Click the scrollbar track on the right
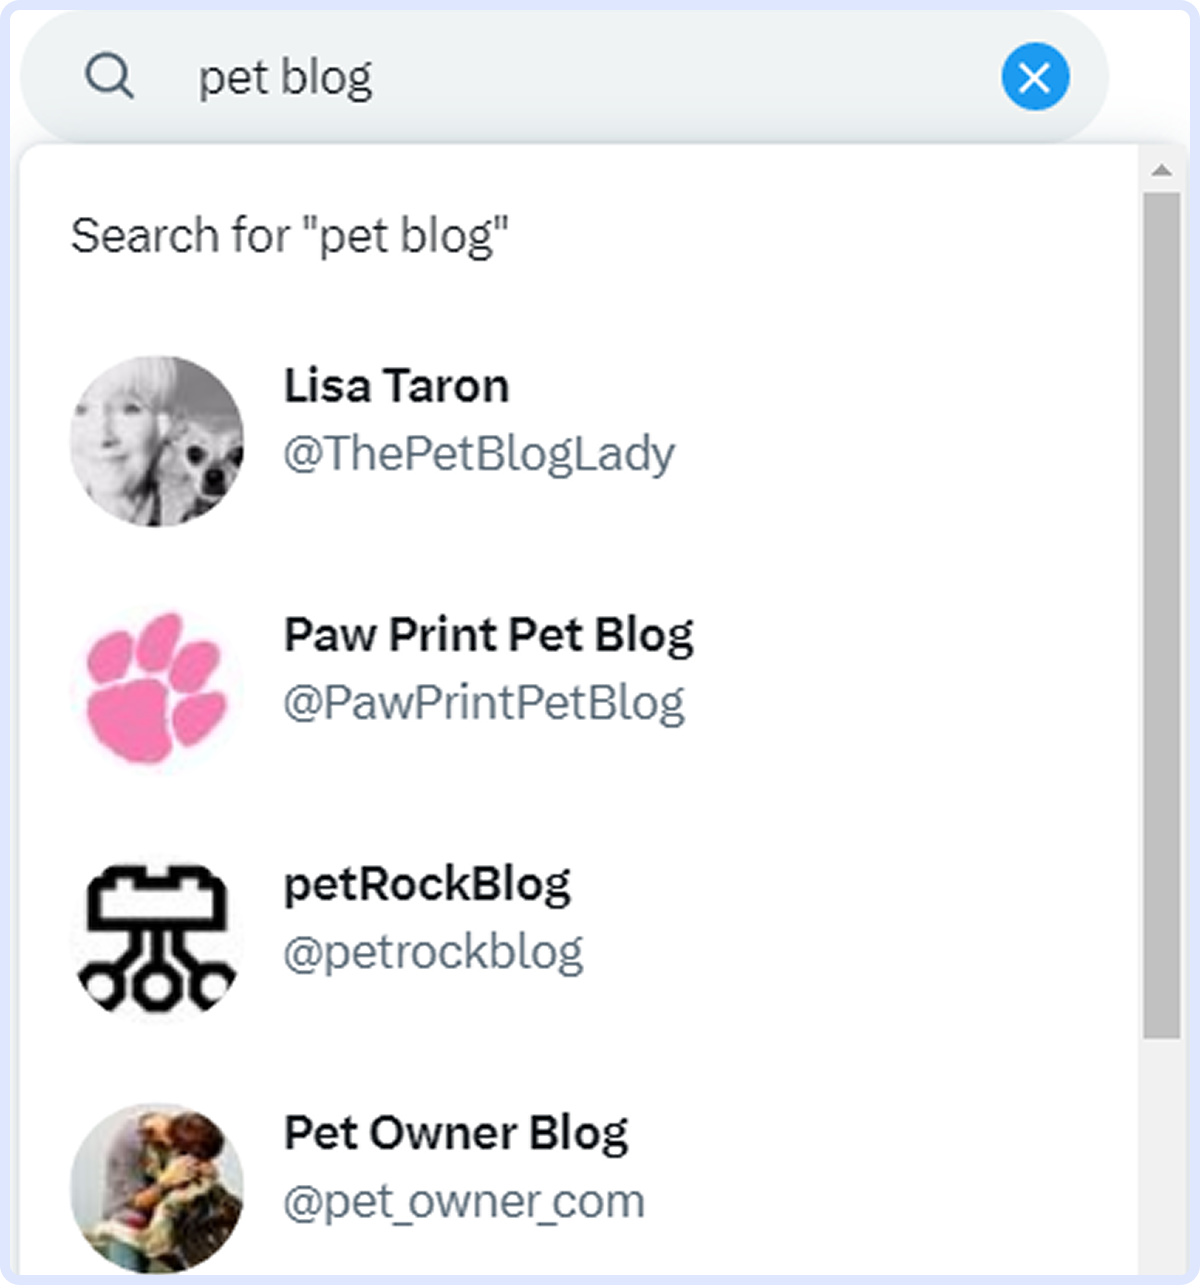This screenshot has height=1285, width=1200. [1160, 600]
